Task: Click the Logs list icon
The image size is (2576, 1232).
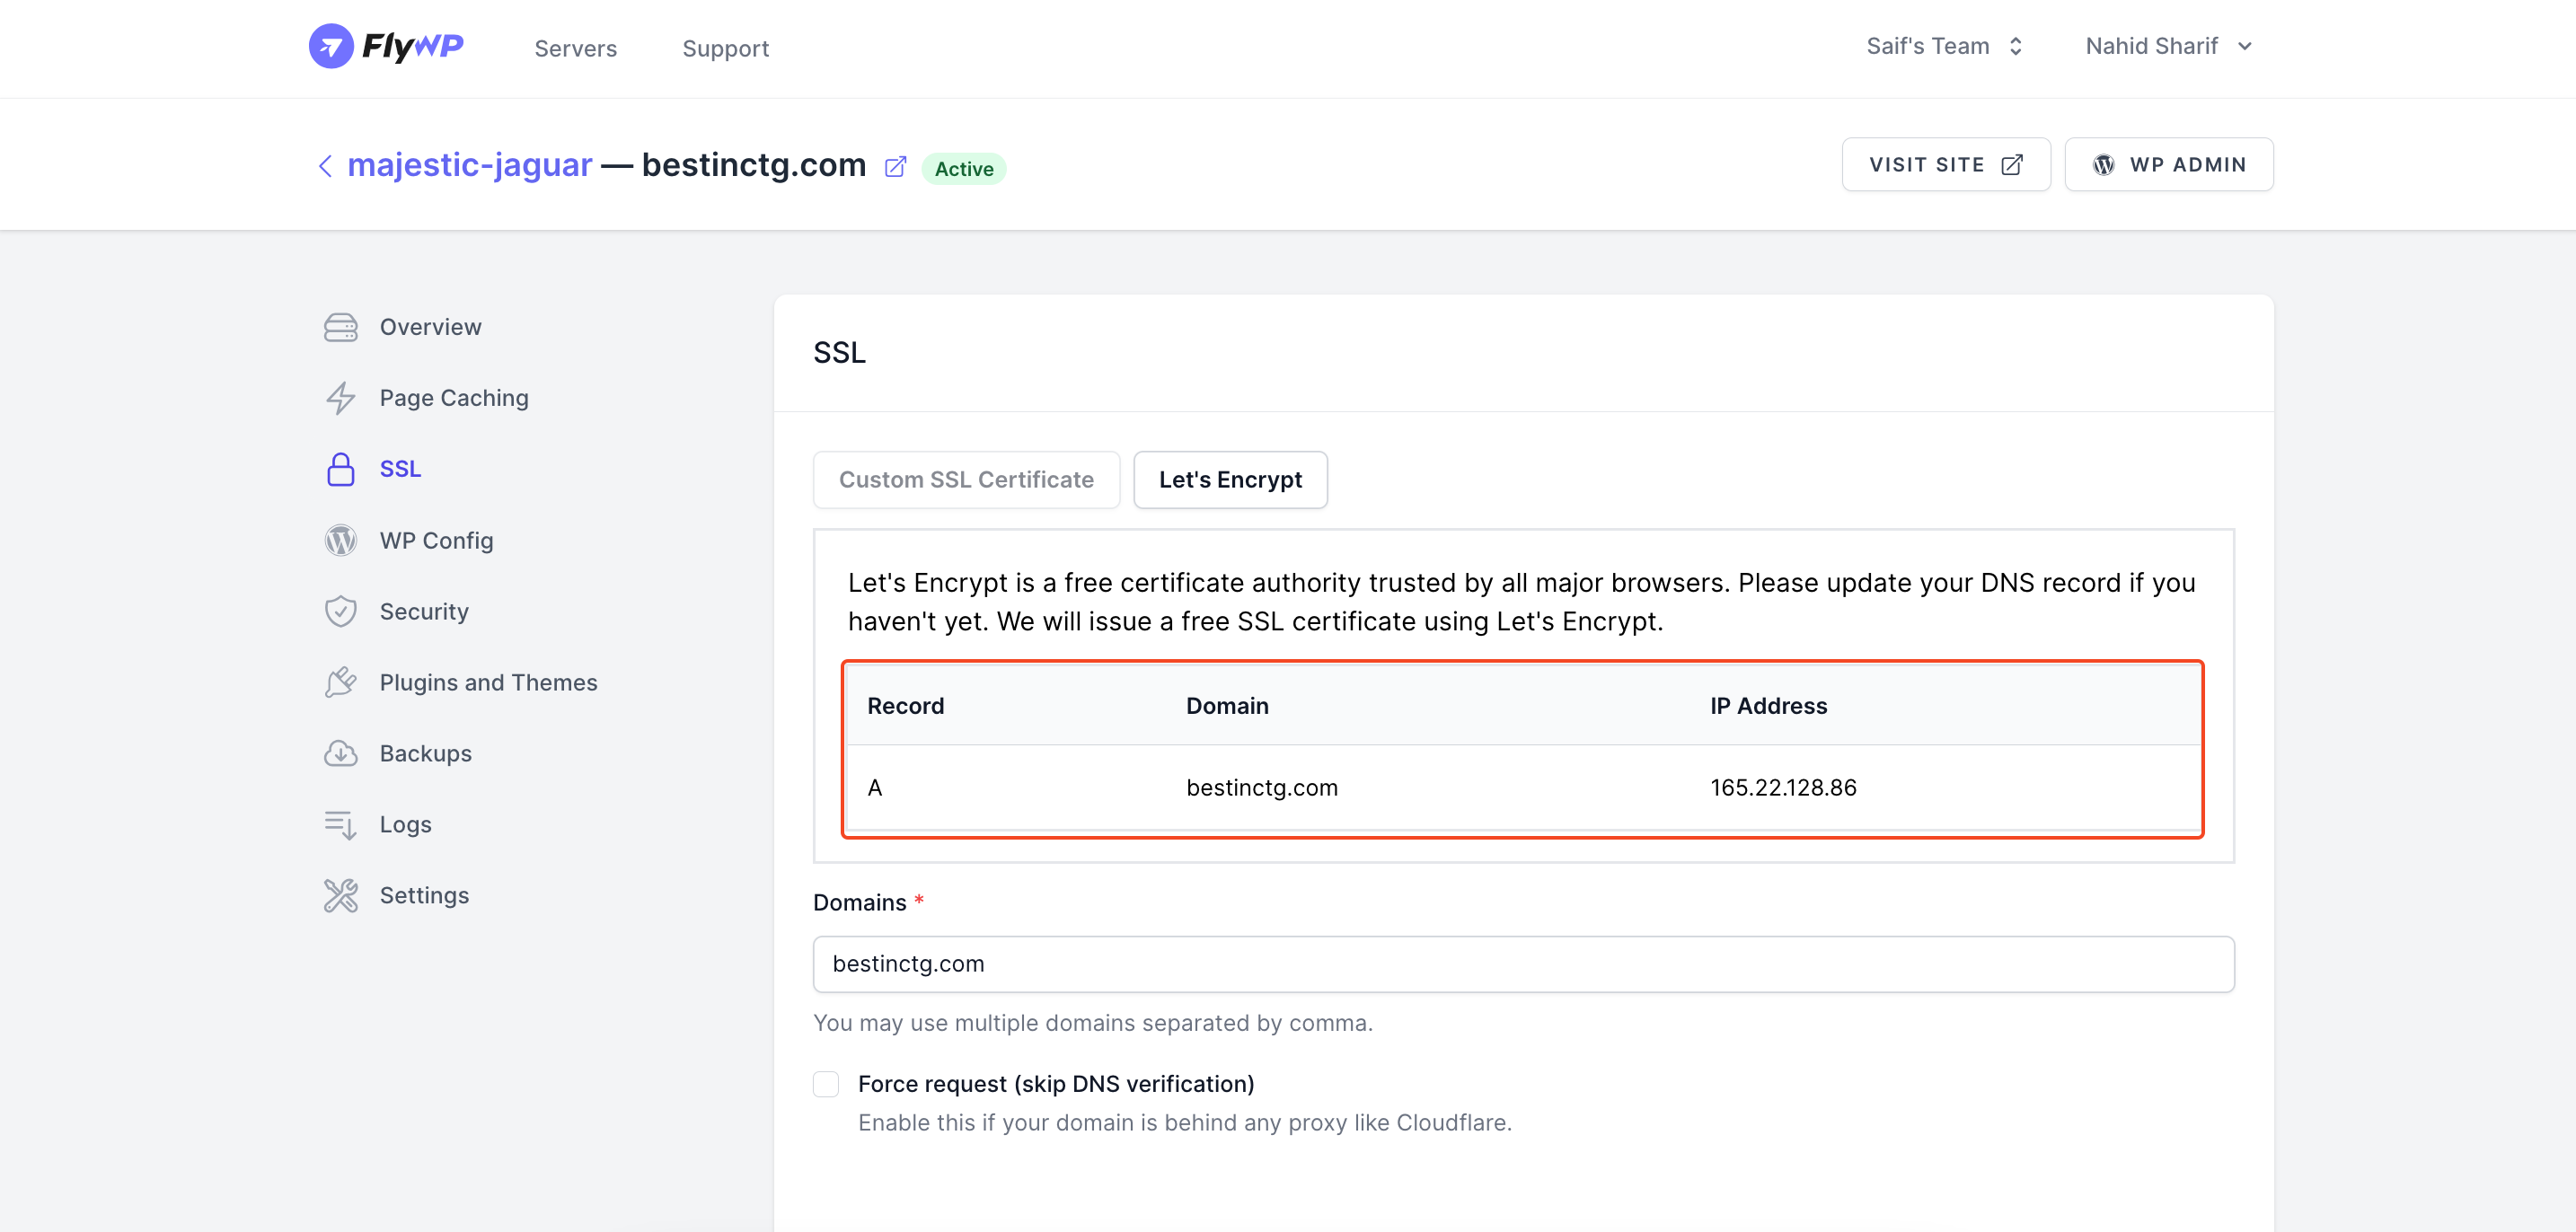Action: pos(340,824)
